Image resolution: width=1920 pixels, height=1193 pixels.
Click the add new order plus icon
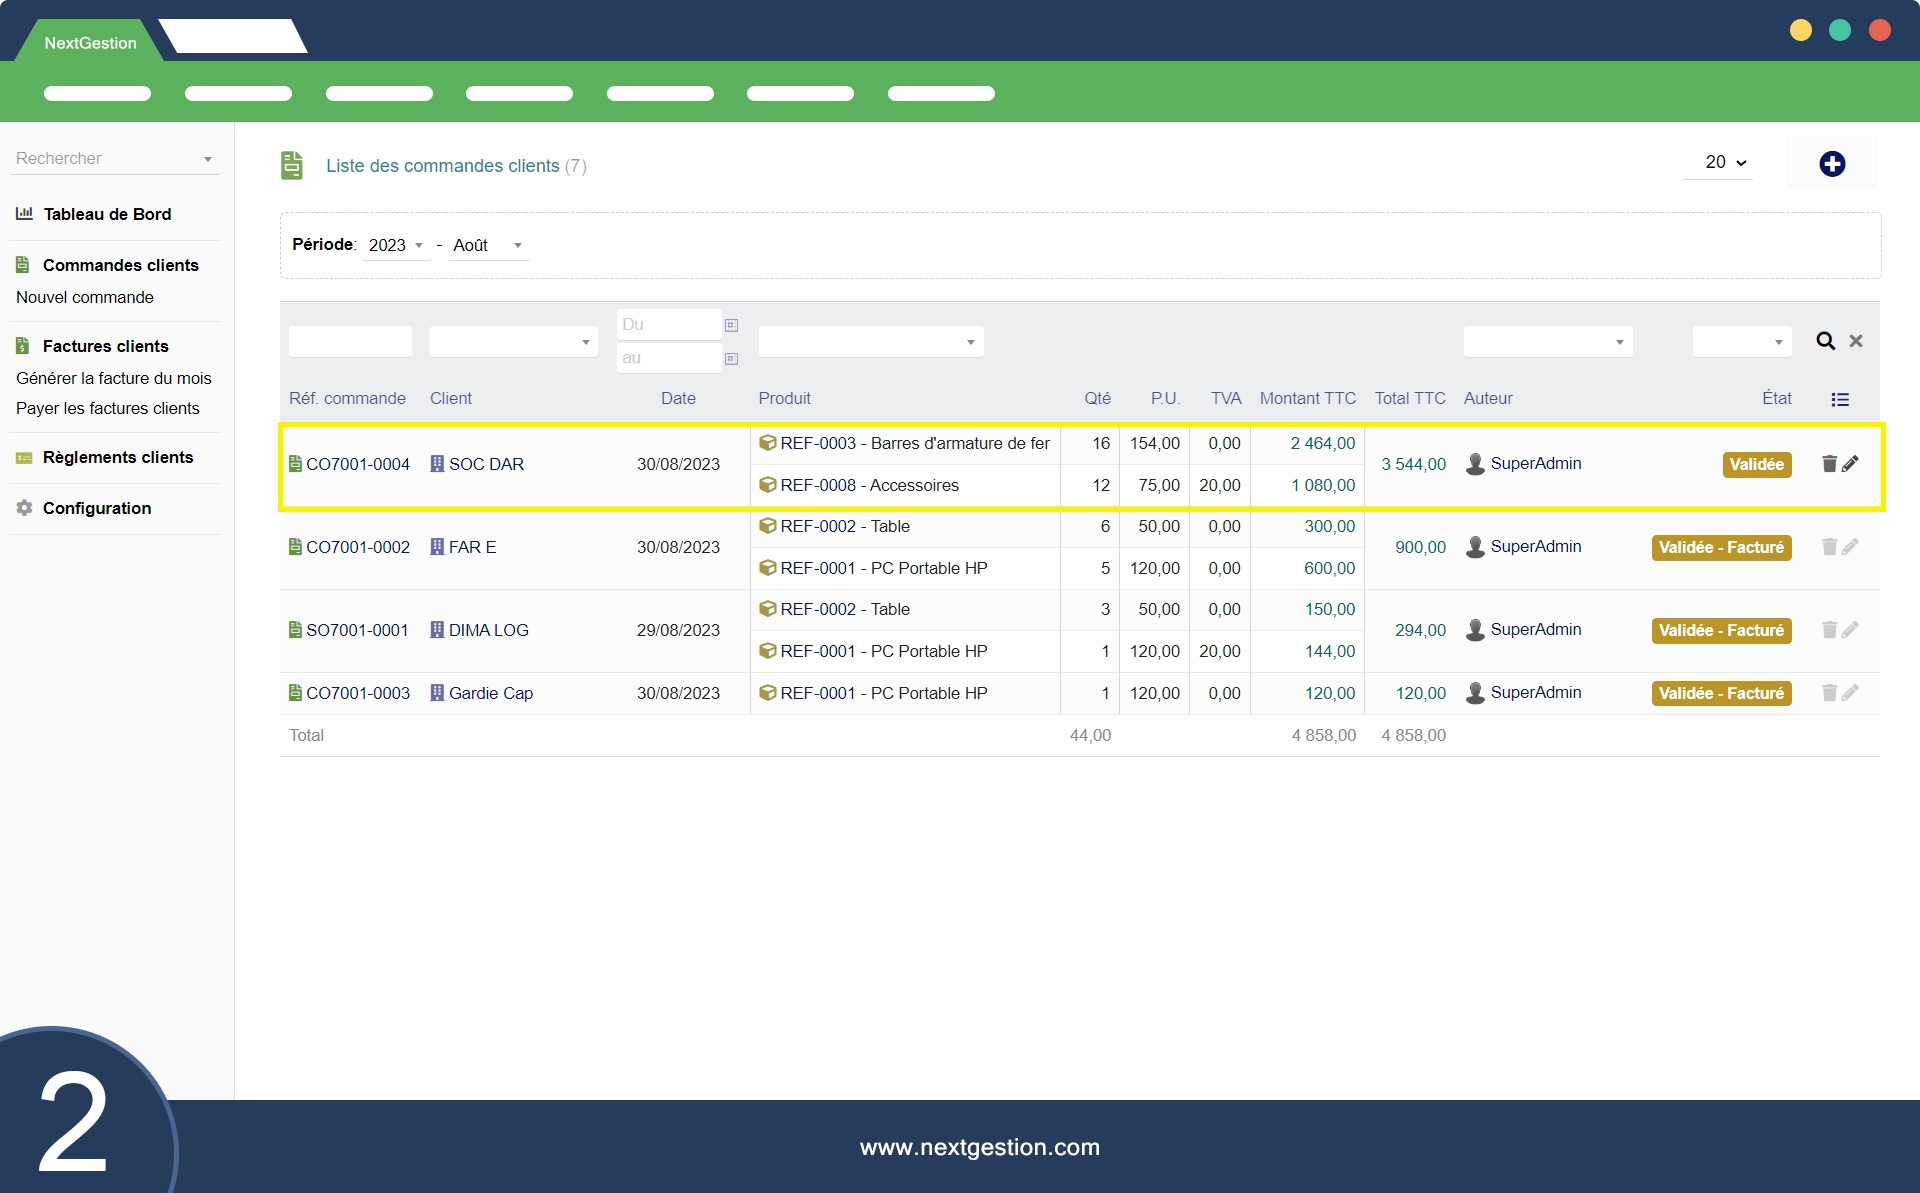(1831, 164)
